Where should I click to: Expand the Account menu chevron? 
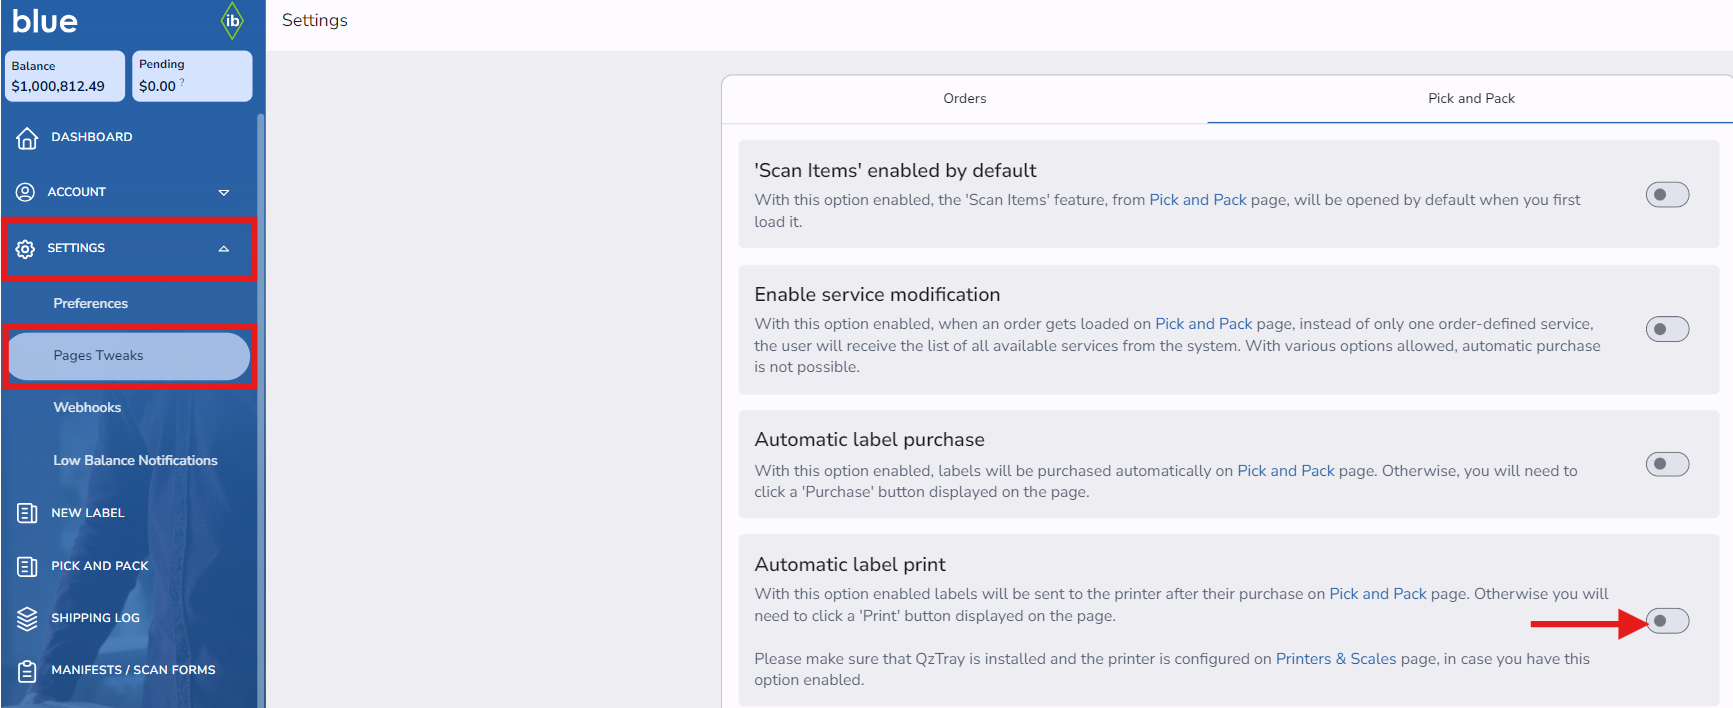(224, 192)
